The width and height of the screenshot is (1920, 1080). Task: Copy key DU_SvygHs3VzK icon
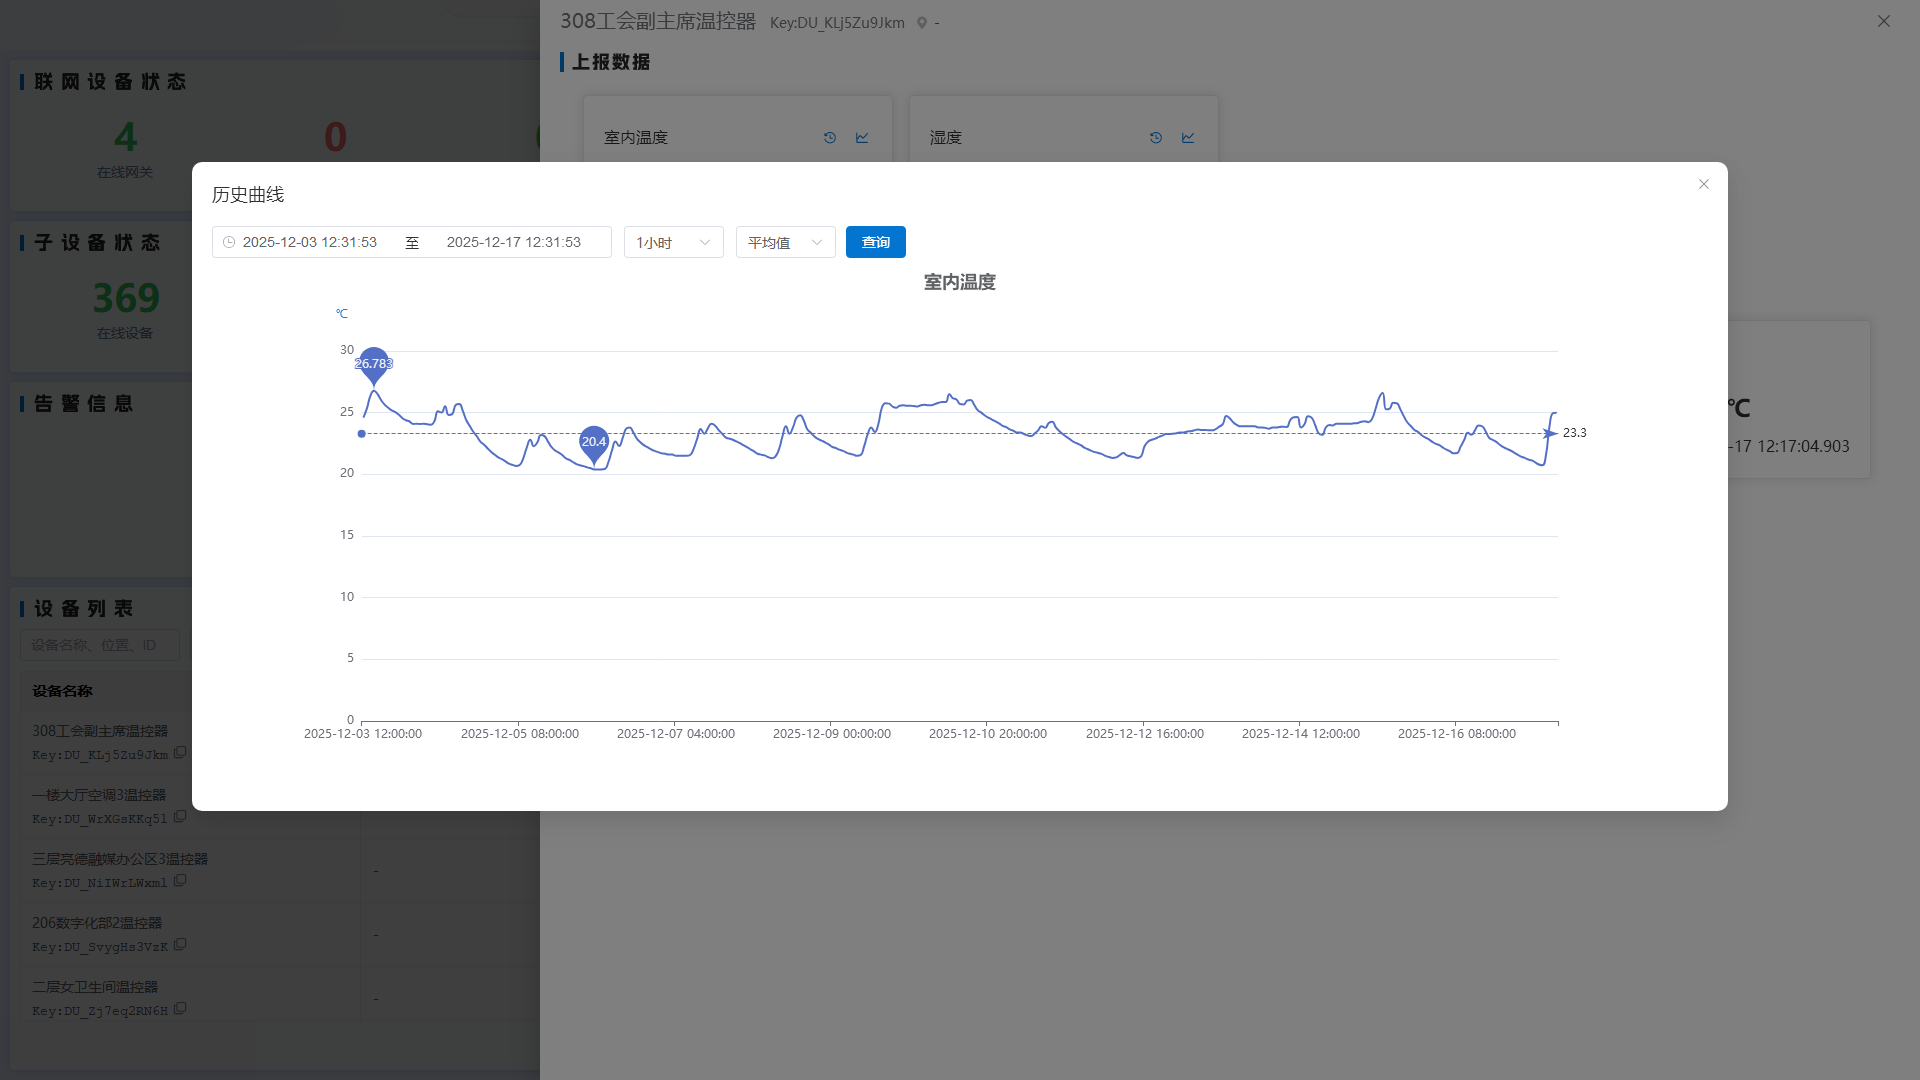180,945
